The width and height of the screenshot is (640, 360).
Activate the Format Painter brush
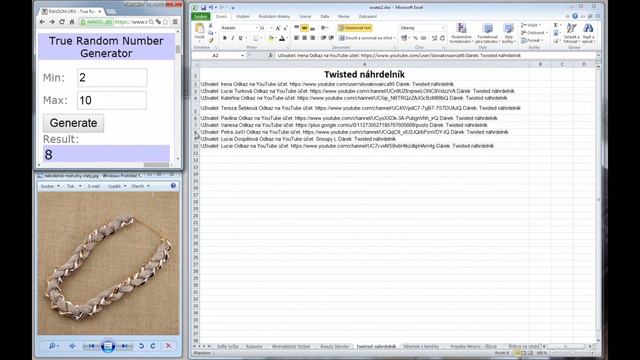tap(211, 40)
